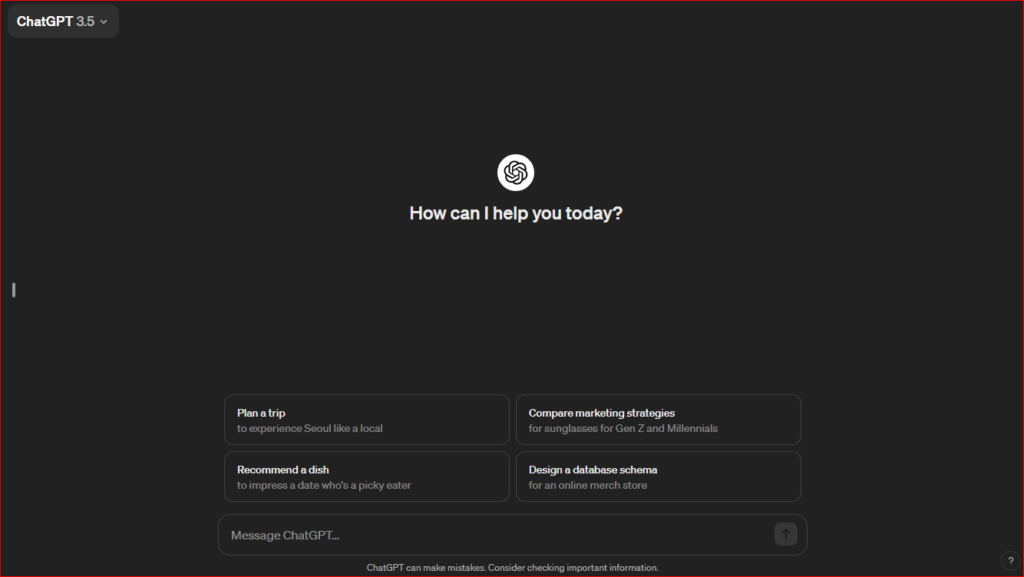Open the help question mark button

[x=1010, y=561]
